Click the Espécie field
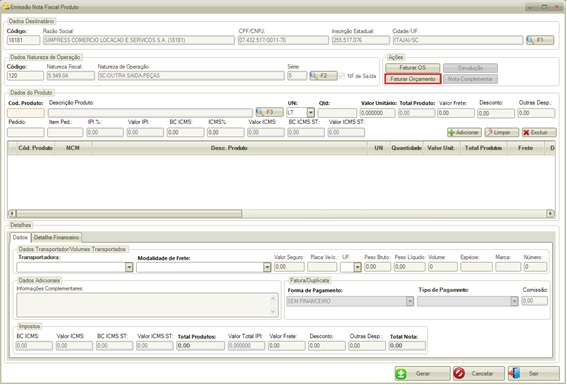This screenshot has width=567, height=385. 476,267
